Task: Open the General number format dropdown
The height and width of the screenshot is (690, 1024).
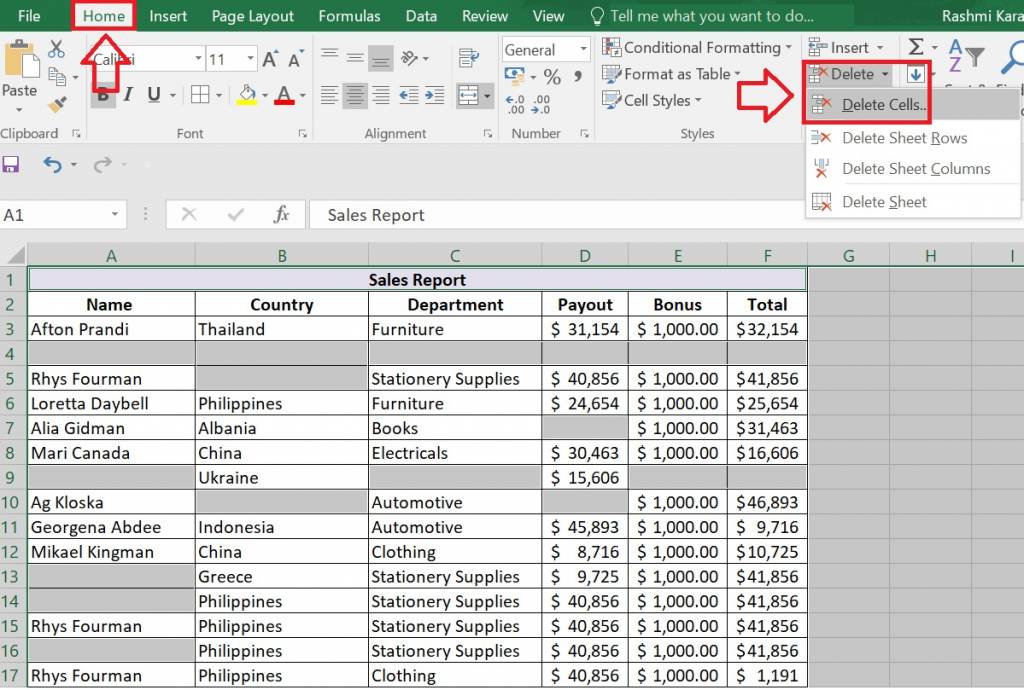Action: [584, 49]
